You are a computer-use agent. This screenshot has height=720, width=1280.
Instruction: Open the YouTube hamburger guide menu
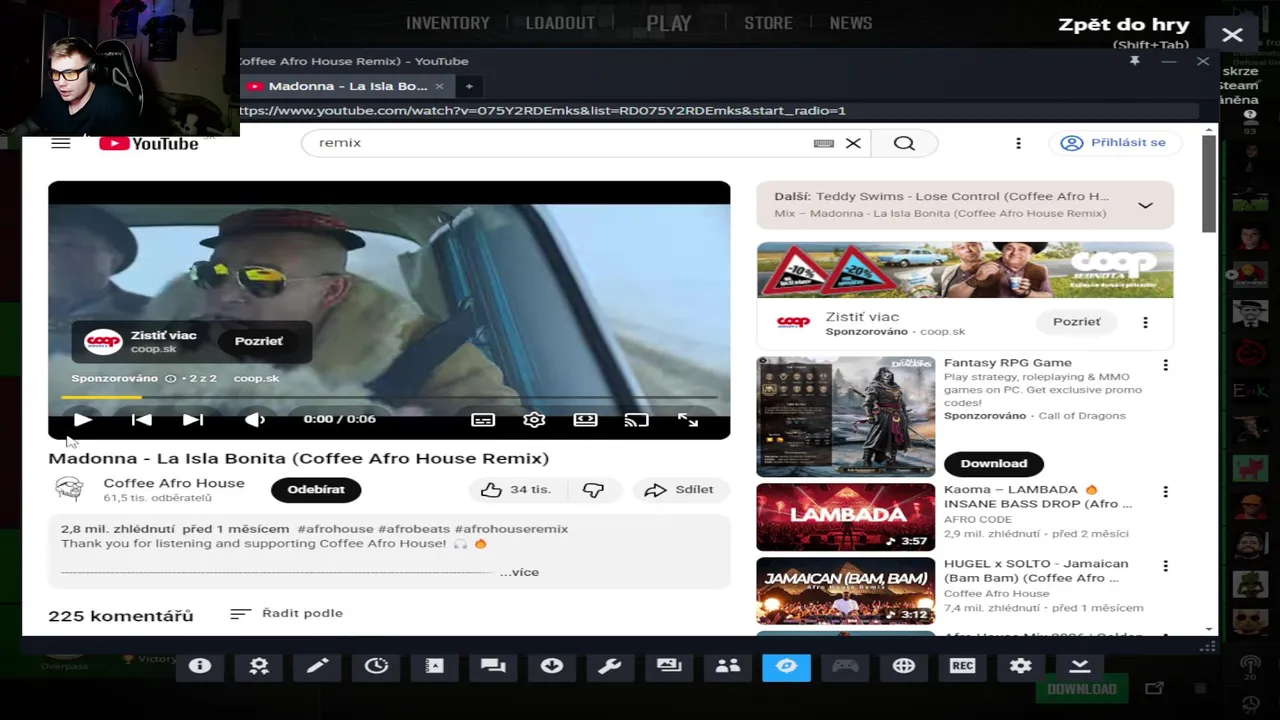61,143
